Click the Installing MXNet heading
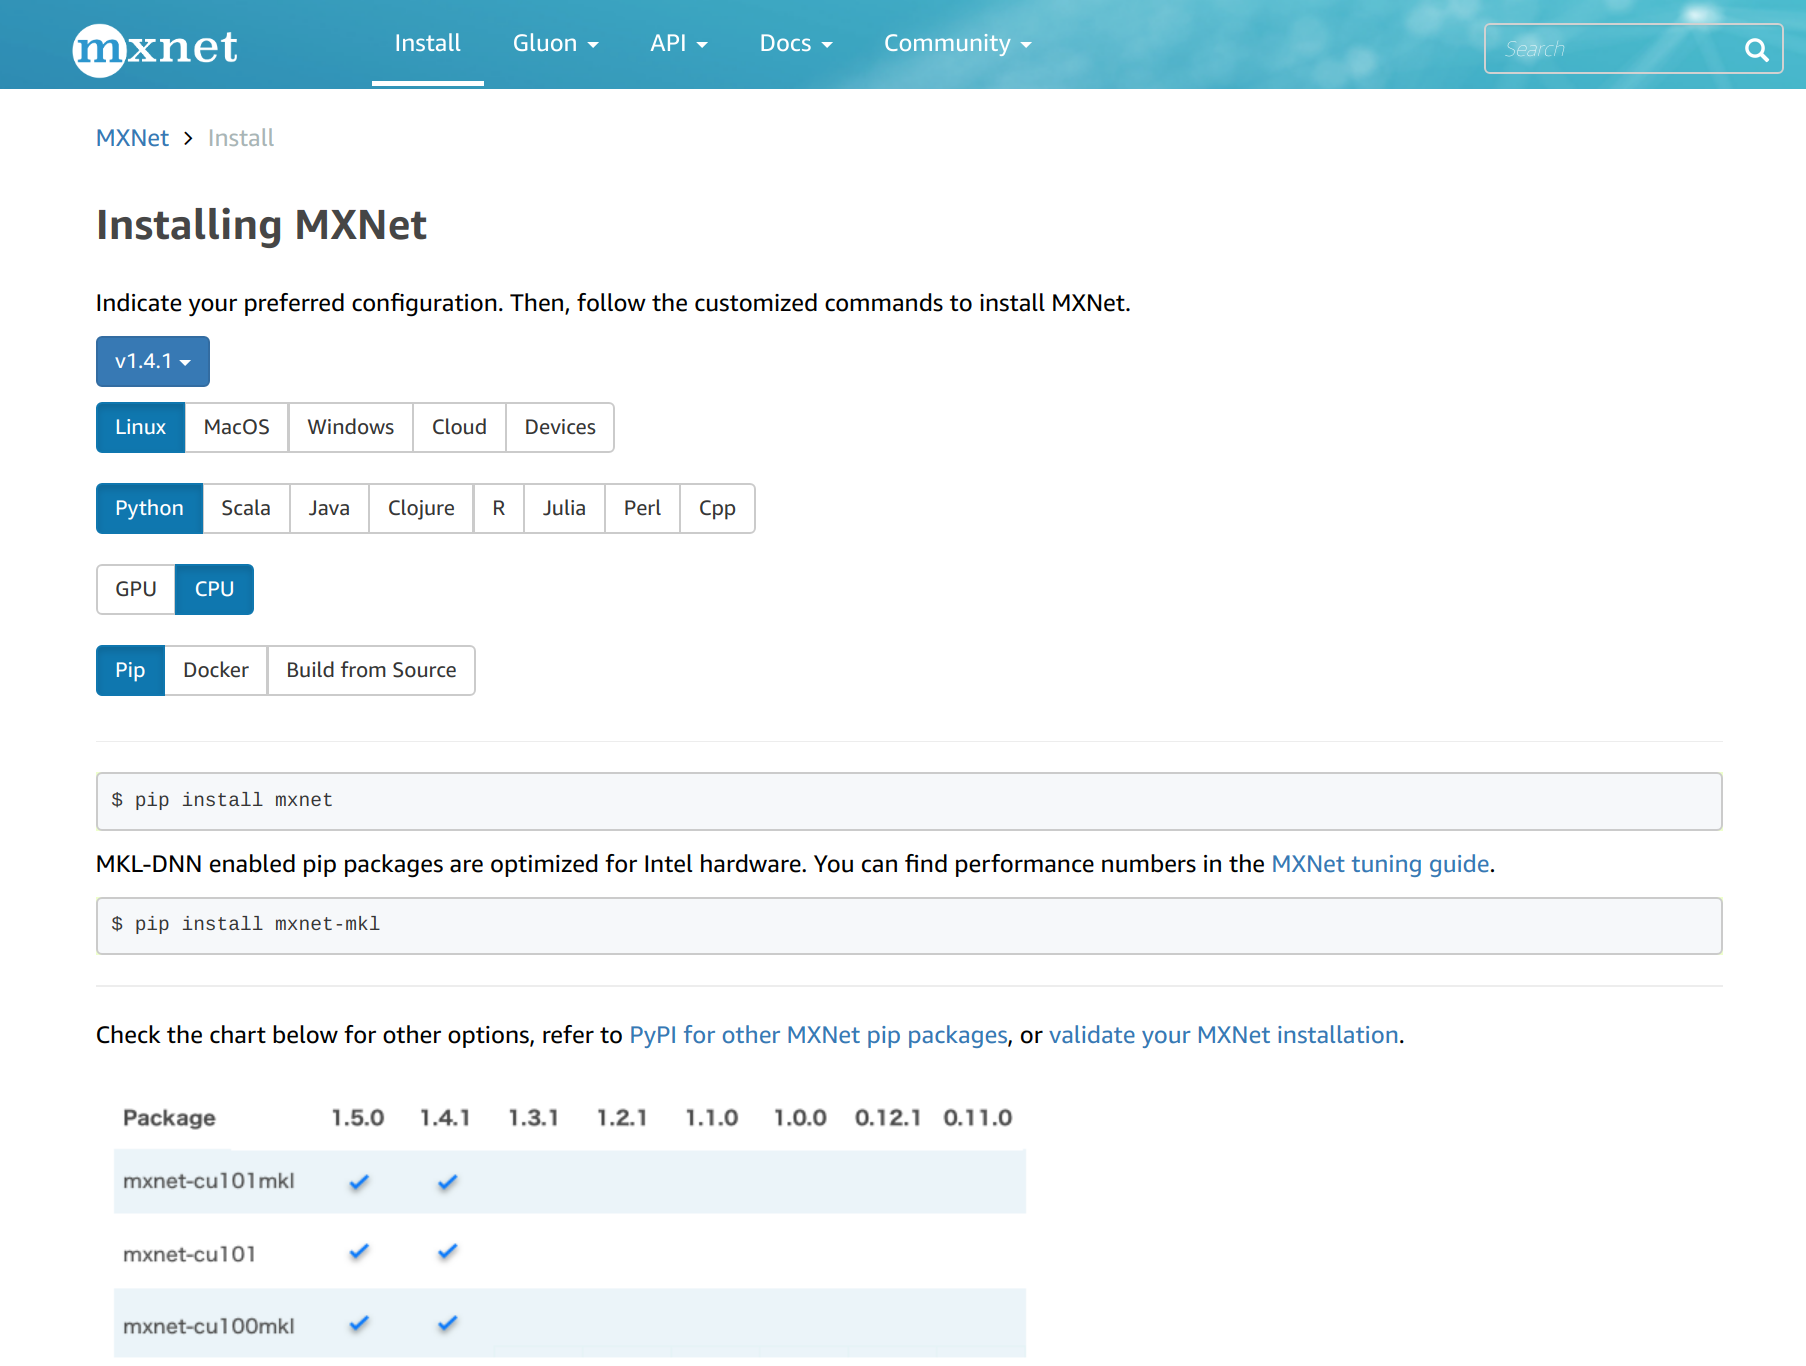 tap(261, 225)
